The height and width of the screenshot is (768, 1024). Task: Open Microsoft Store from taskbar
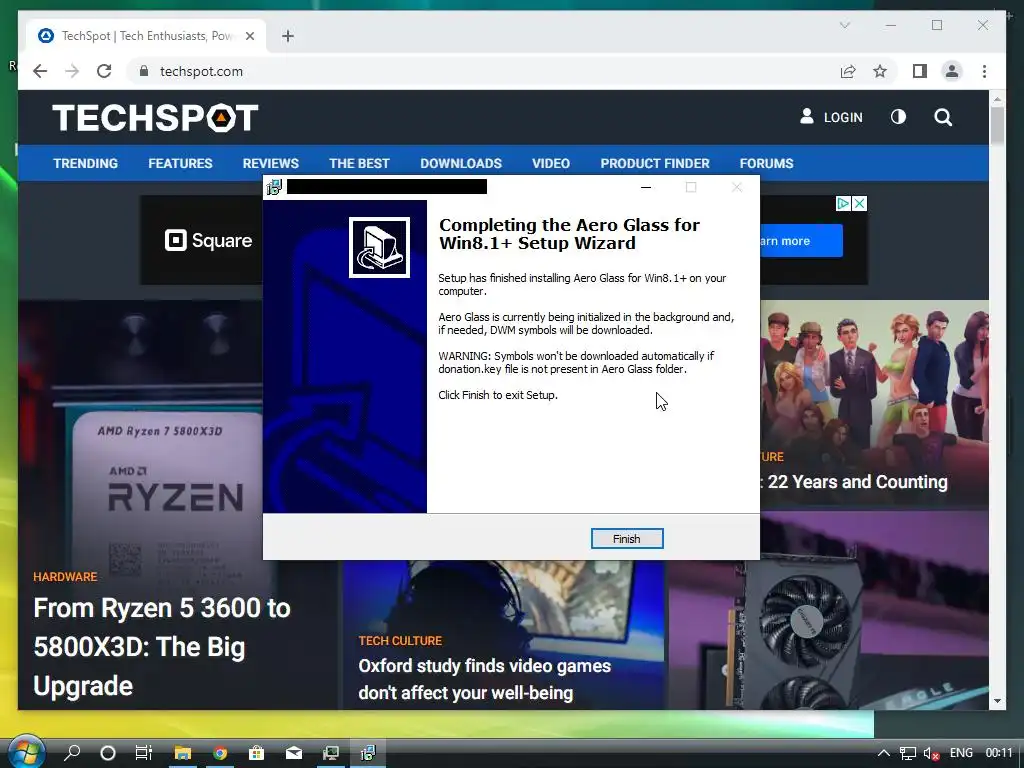tap(257, 753)
